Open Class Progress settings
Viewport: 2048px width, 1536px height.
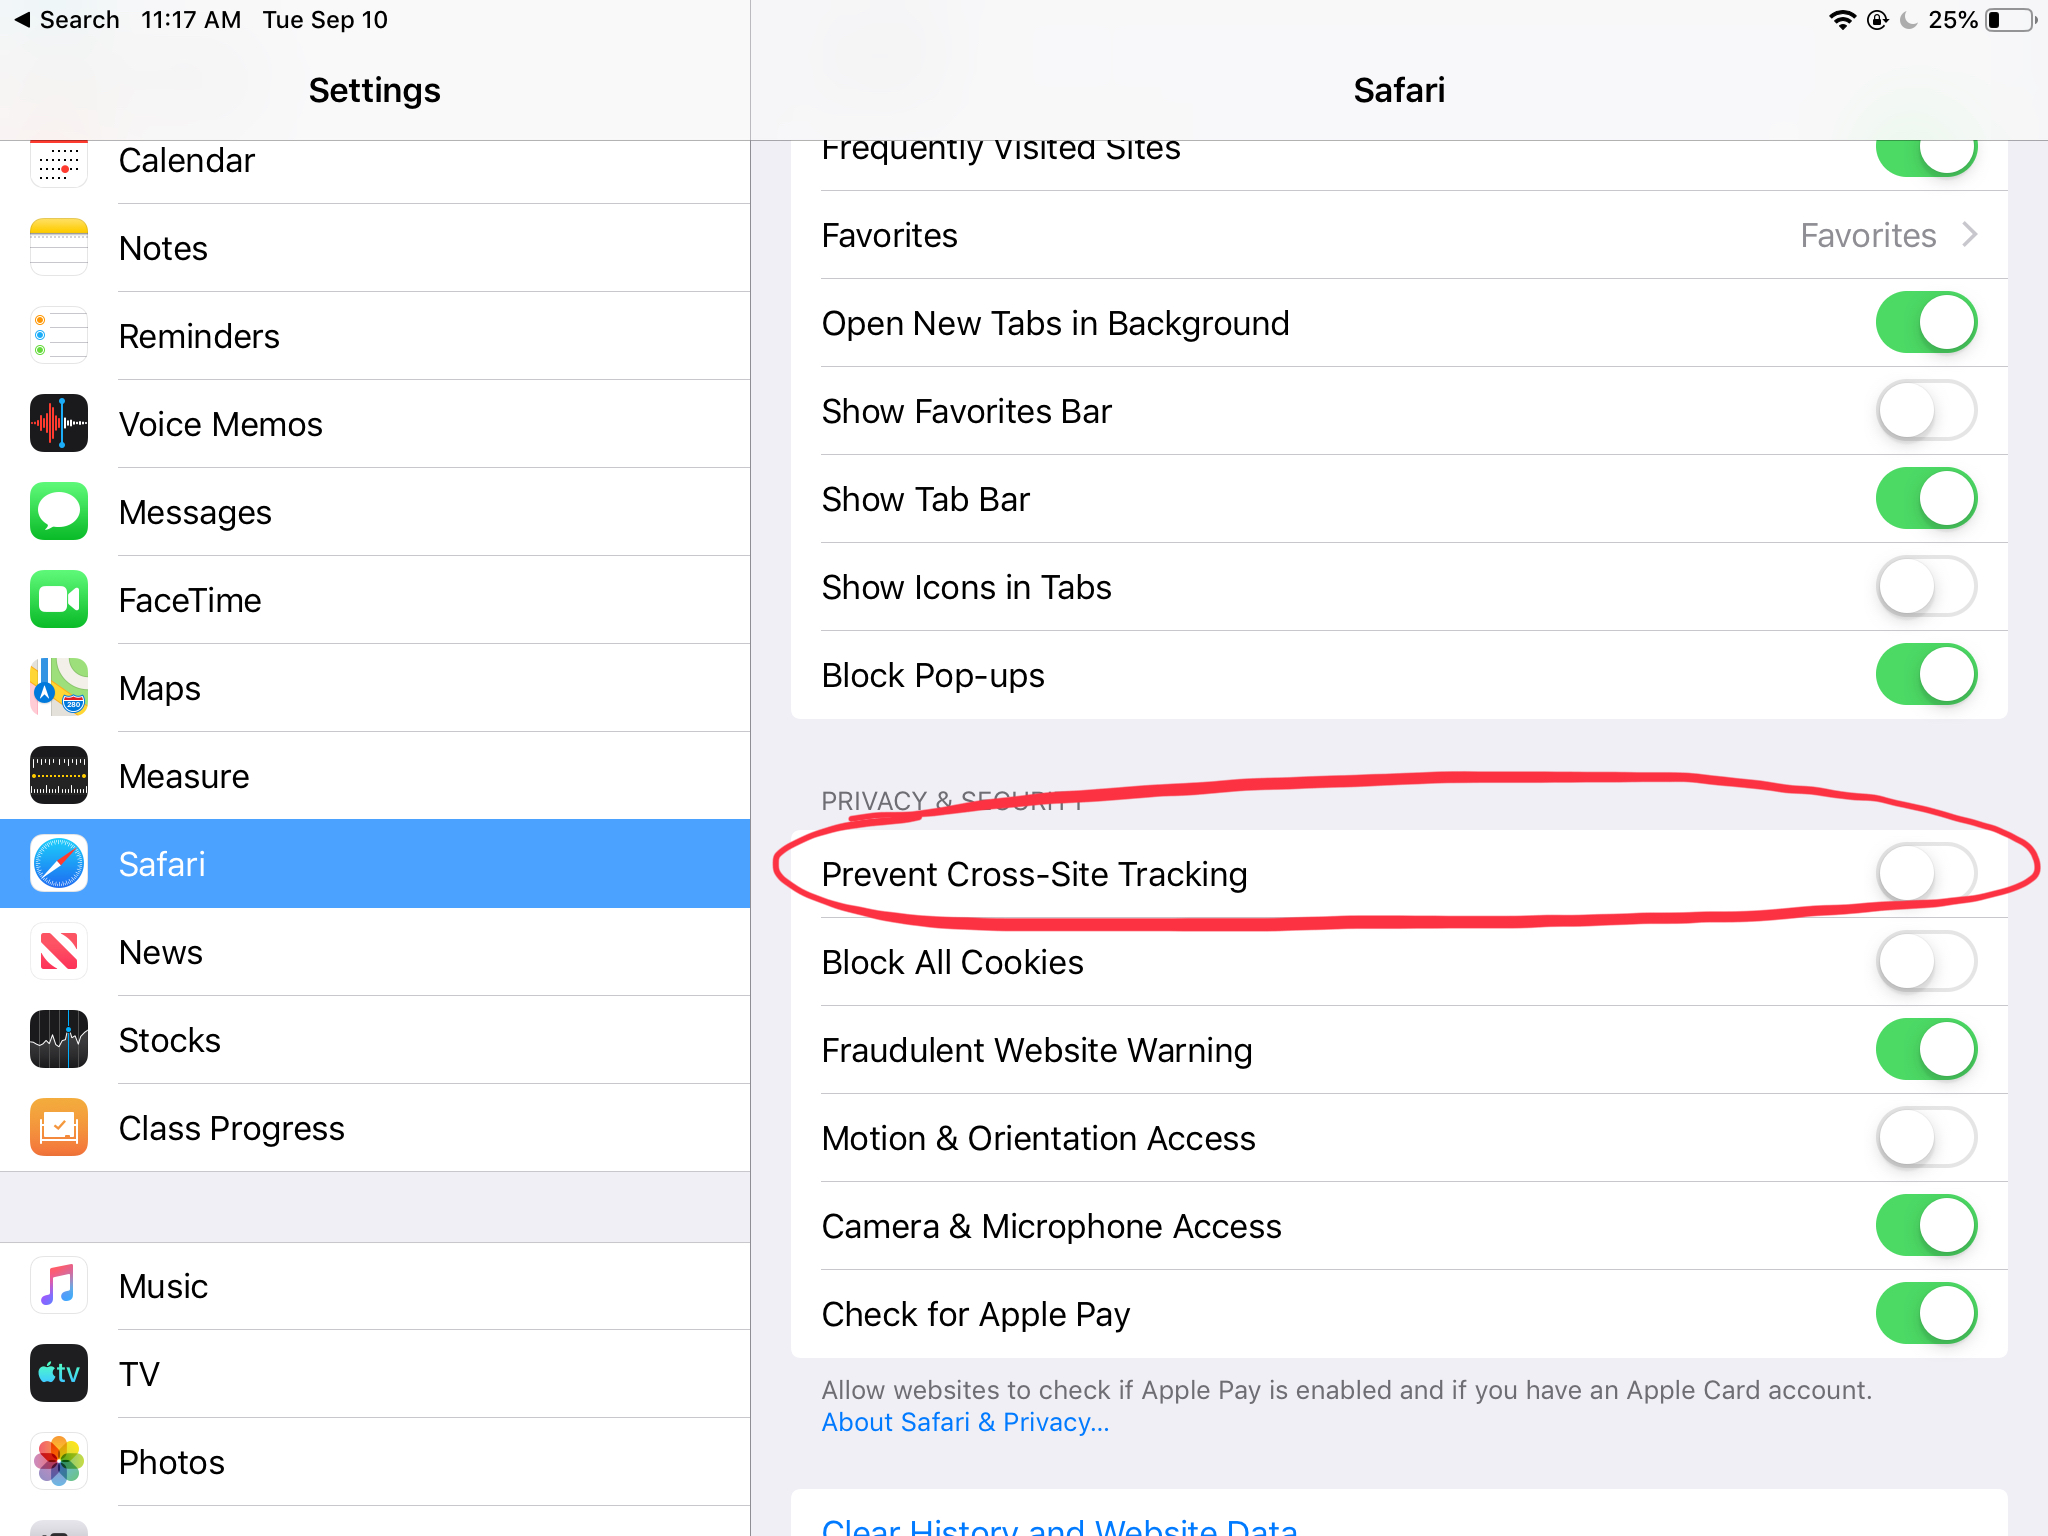375,1128
